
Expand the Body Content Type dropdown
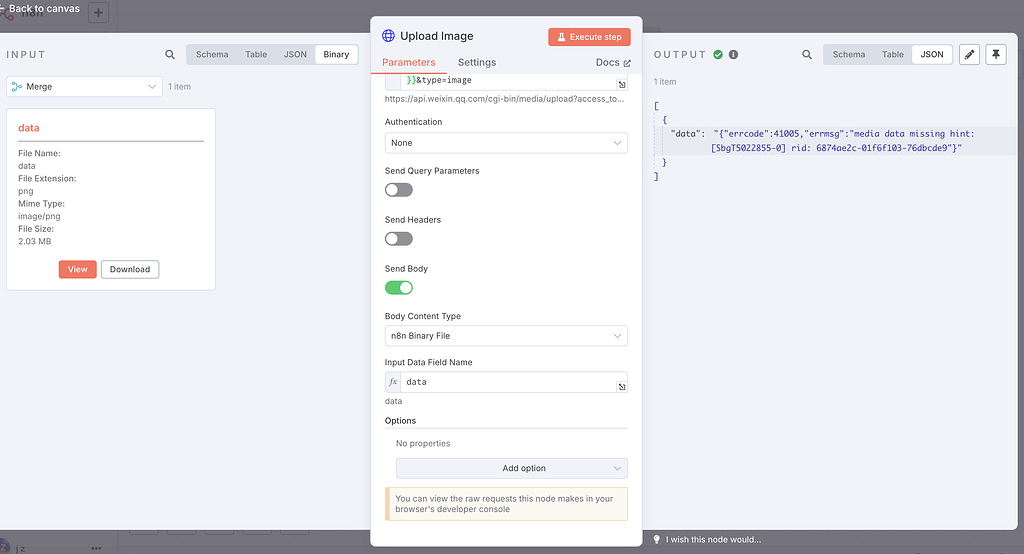click(x=506, y=336)
